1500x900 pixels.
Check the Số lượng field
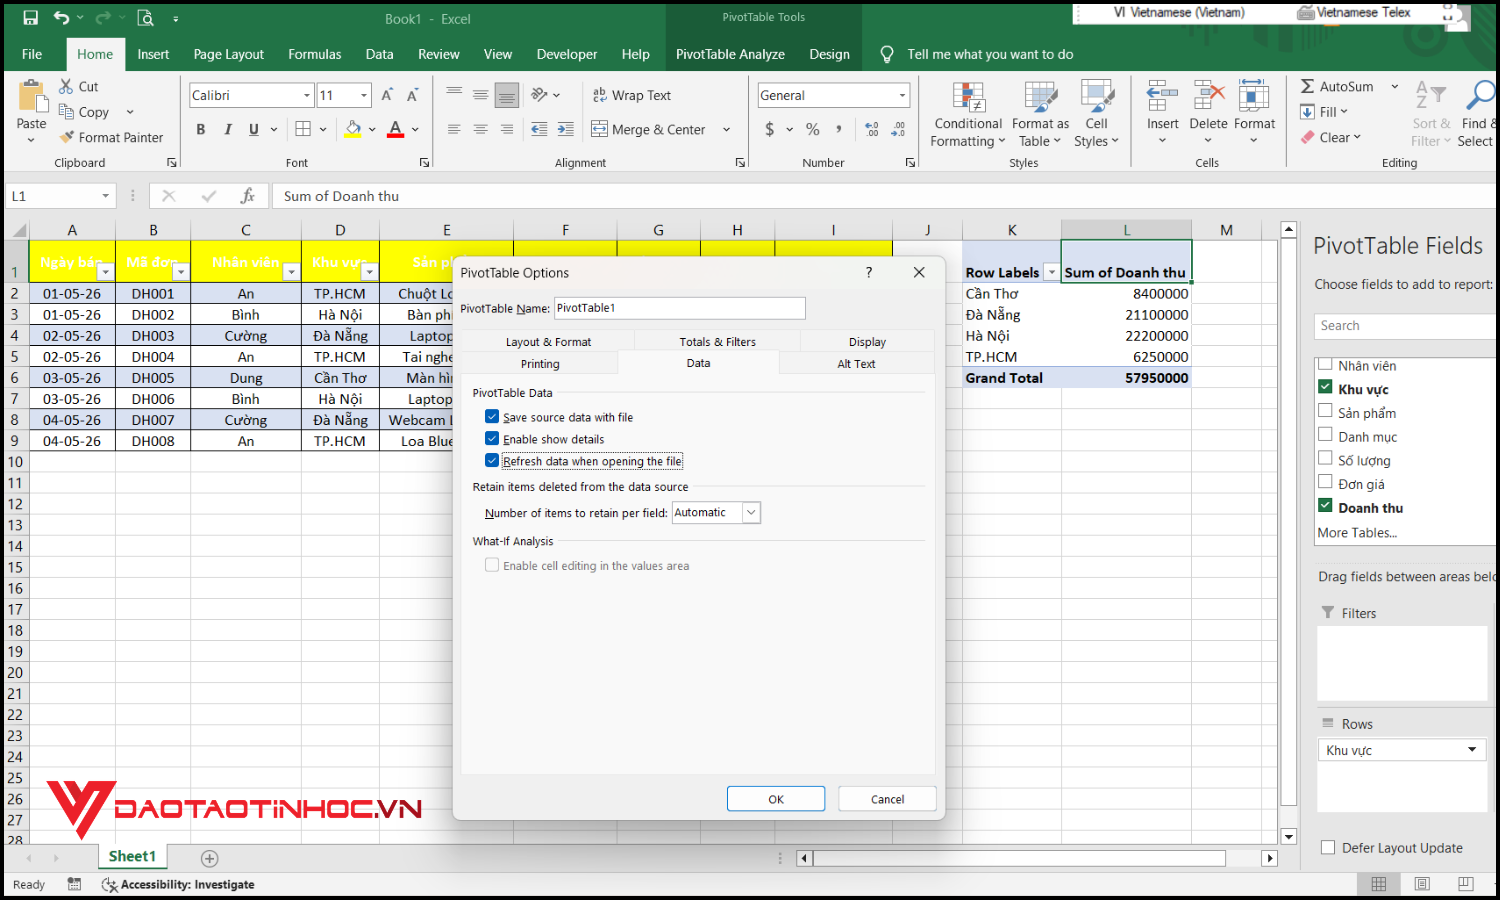tap(1325, 459)
